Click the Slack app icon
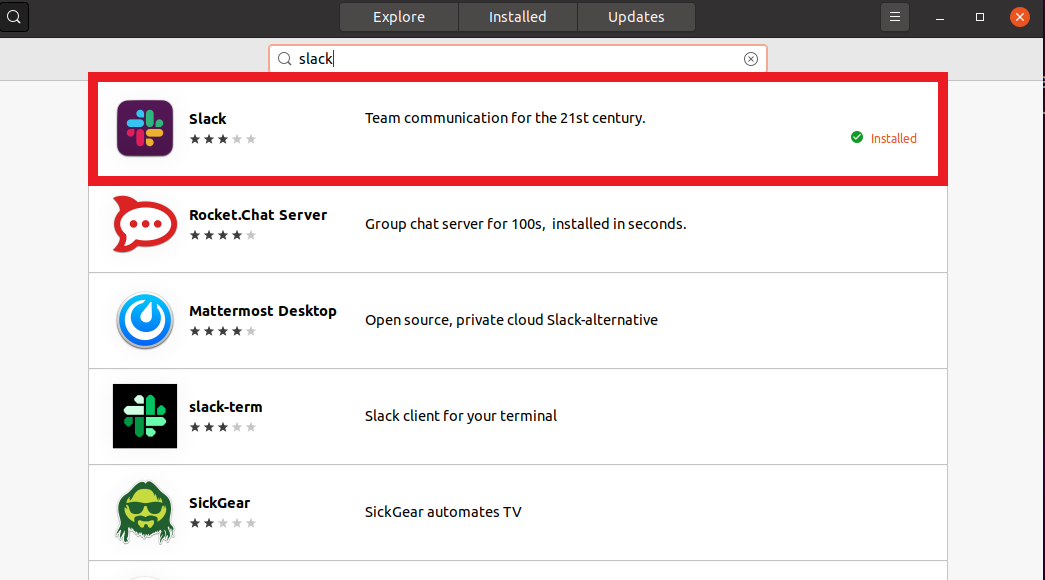1045x580 pixels. point(145,128)
